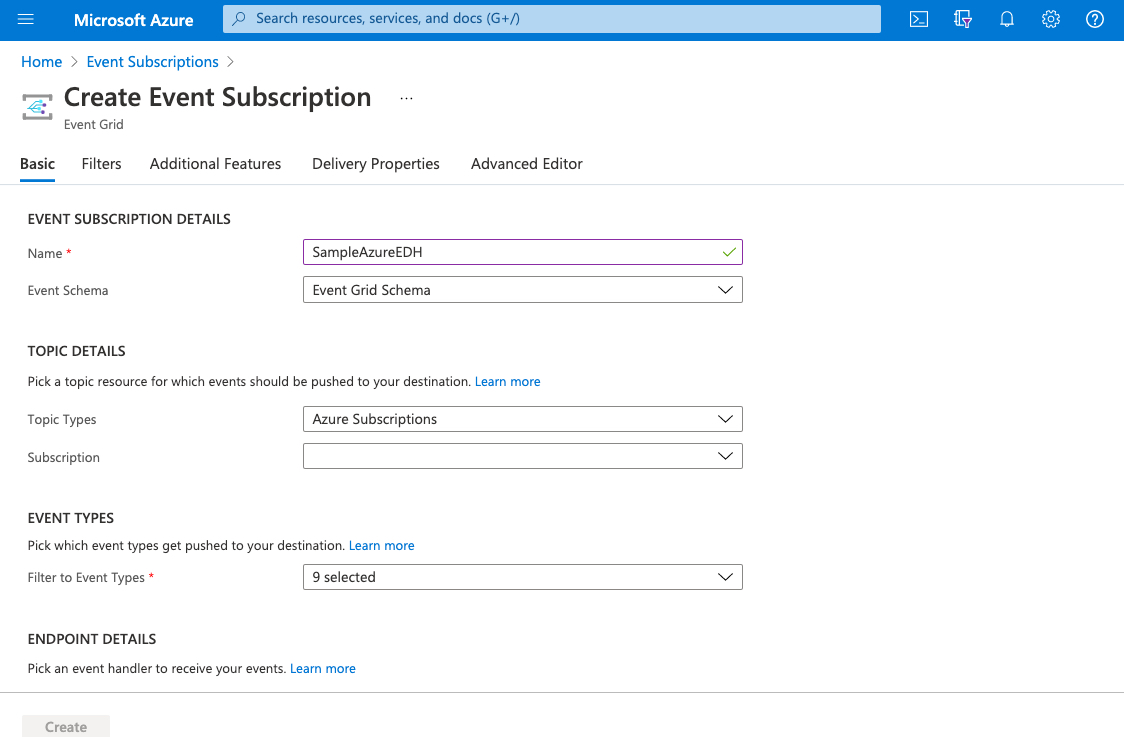Open the Delivery Properties tab
This screenshot has height=737, width=1124.
tap(376, 164)
